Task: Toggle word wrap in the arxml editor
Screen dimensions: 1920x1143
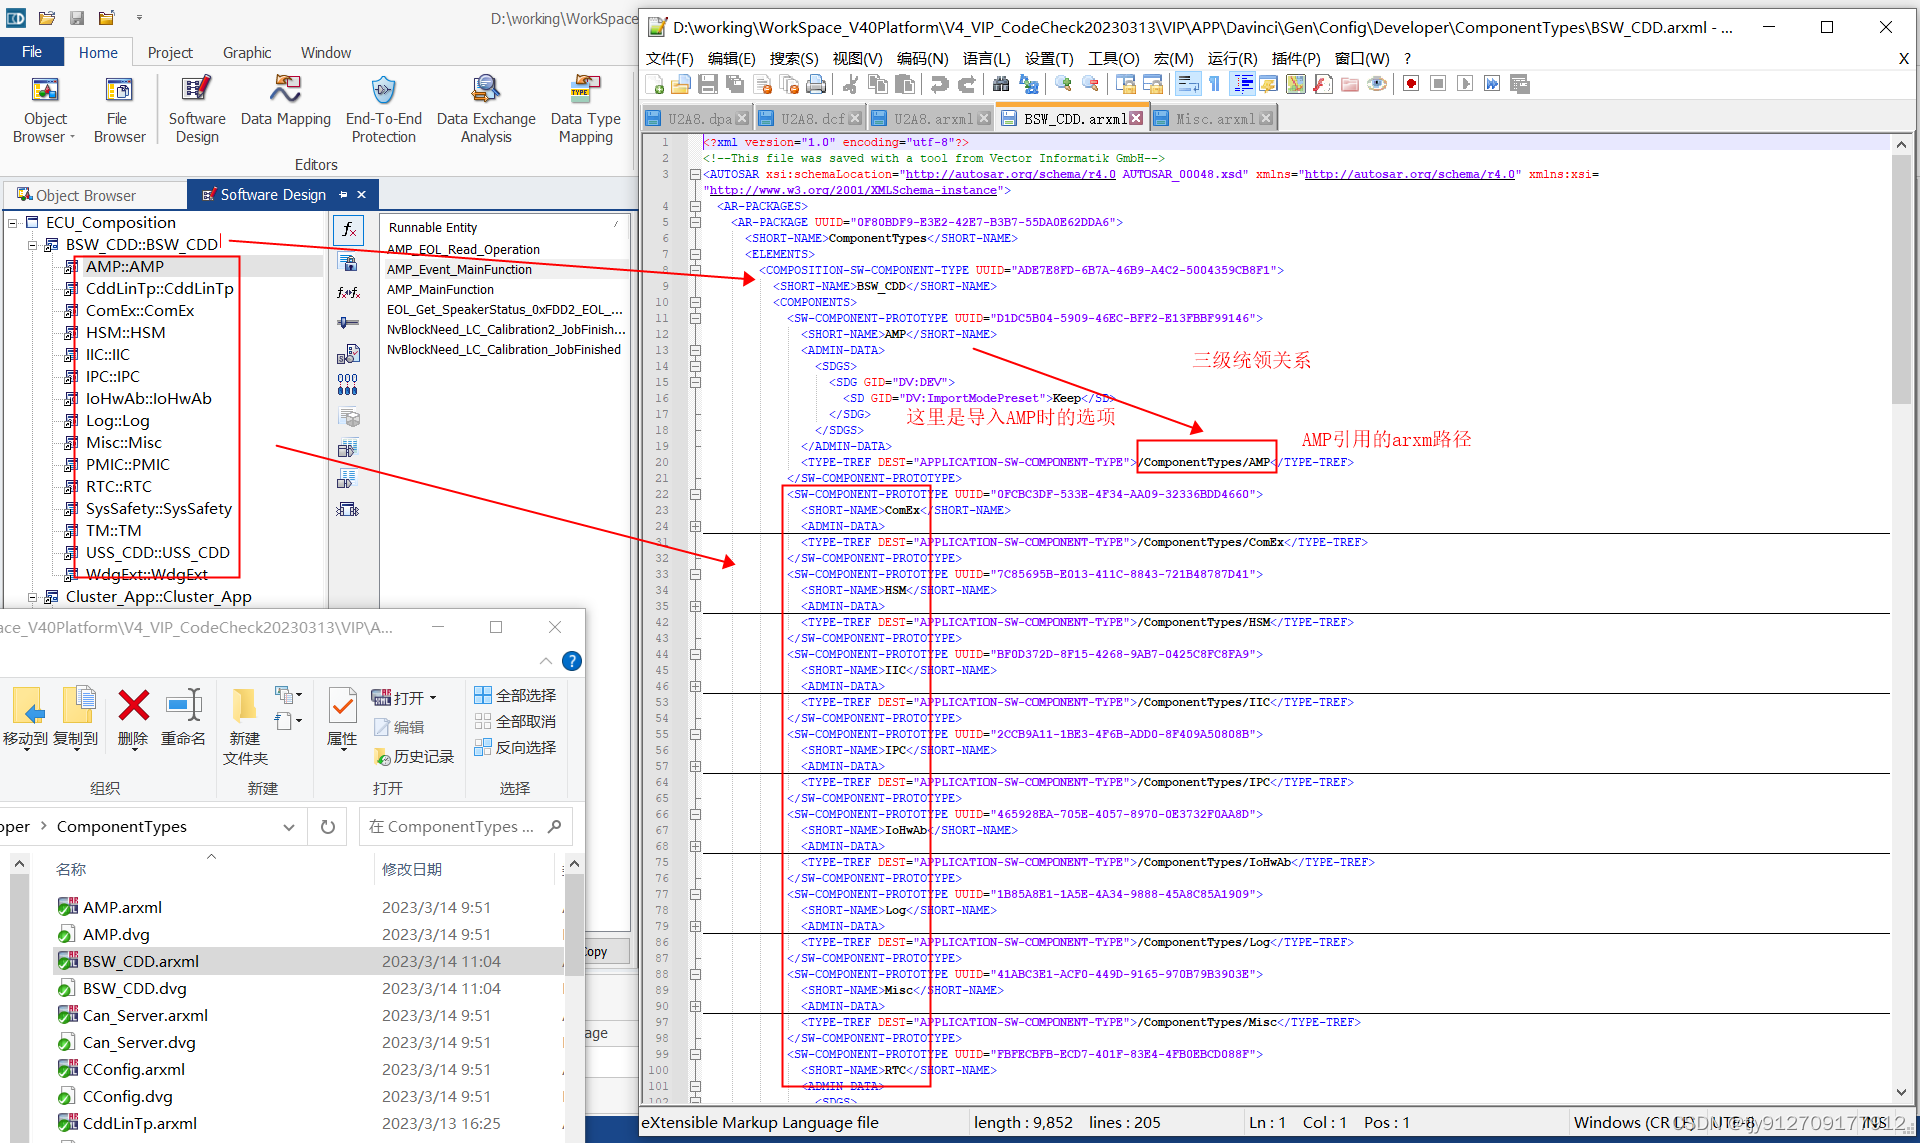Action: (x=1187, y=84)
